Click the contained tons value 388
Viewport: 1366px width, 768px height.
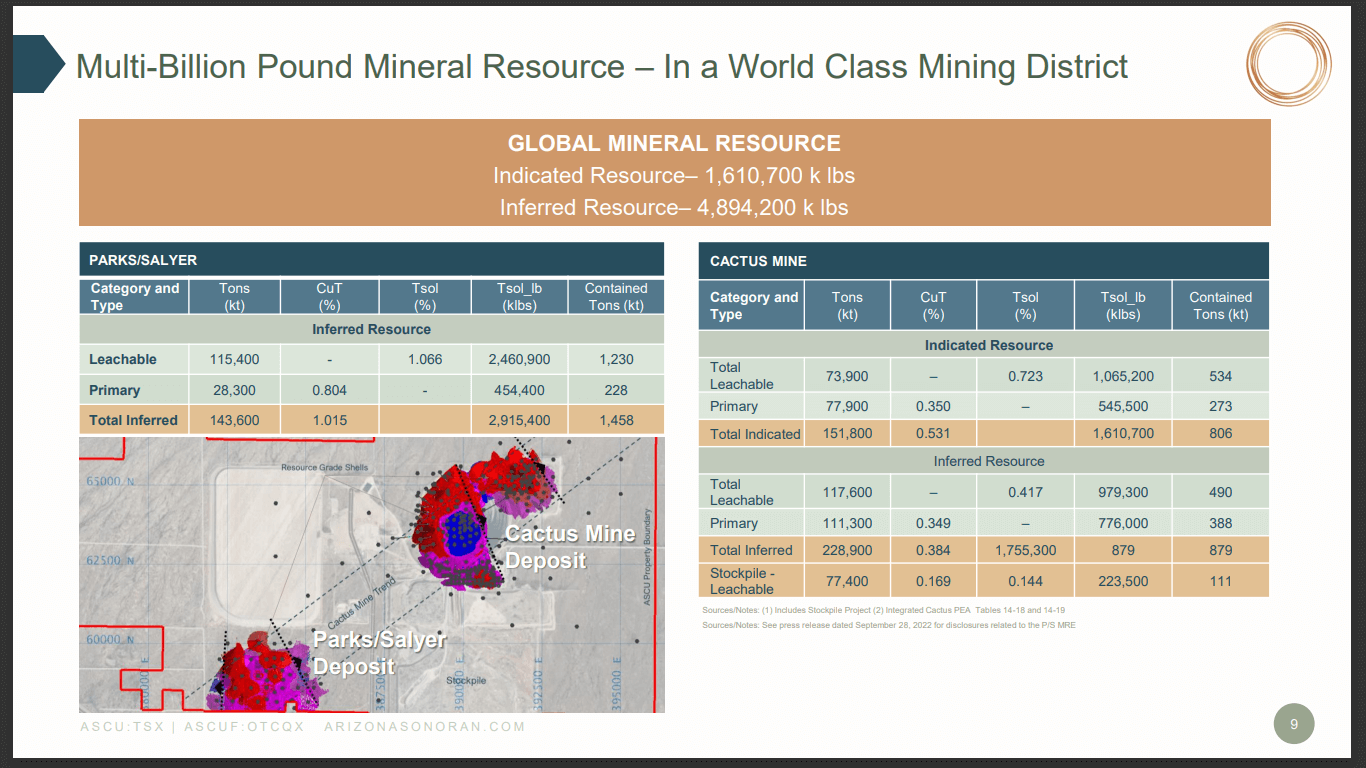click(1220, 523)
